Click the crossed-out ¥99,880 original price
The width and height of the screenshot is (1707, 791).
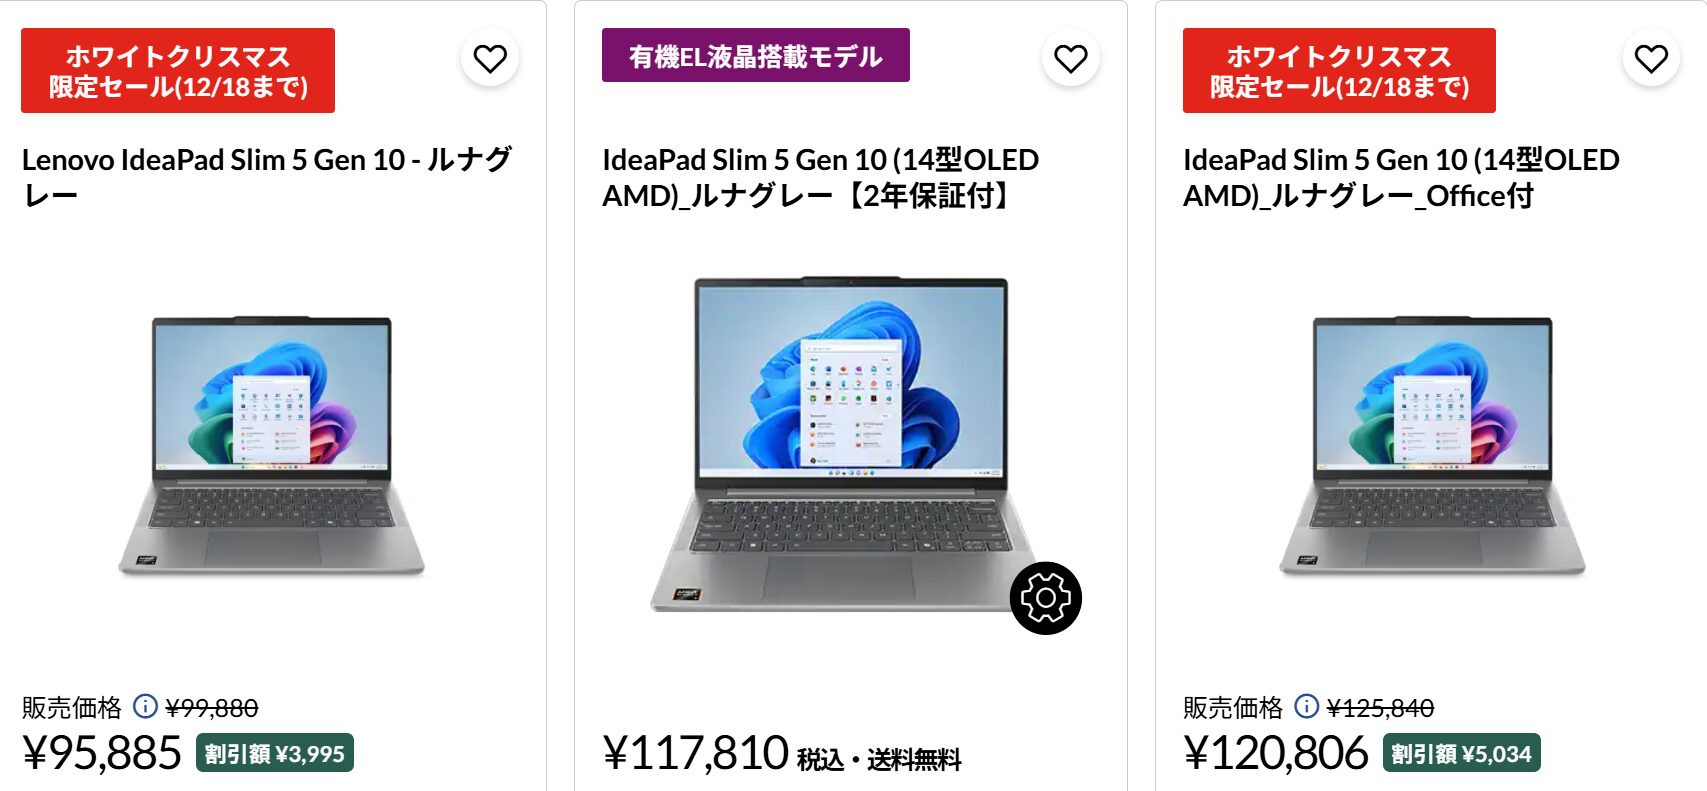tap(215, 707)
